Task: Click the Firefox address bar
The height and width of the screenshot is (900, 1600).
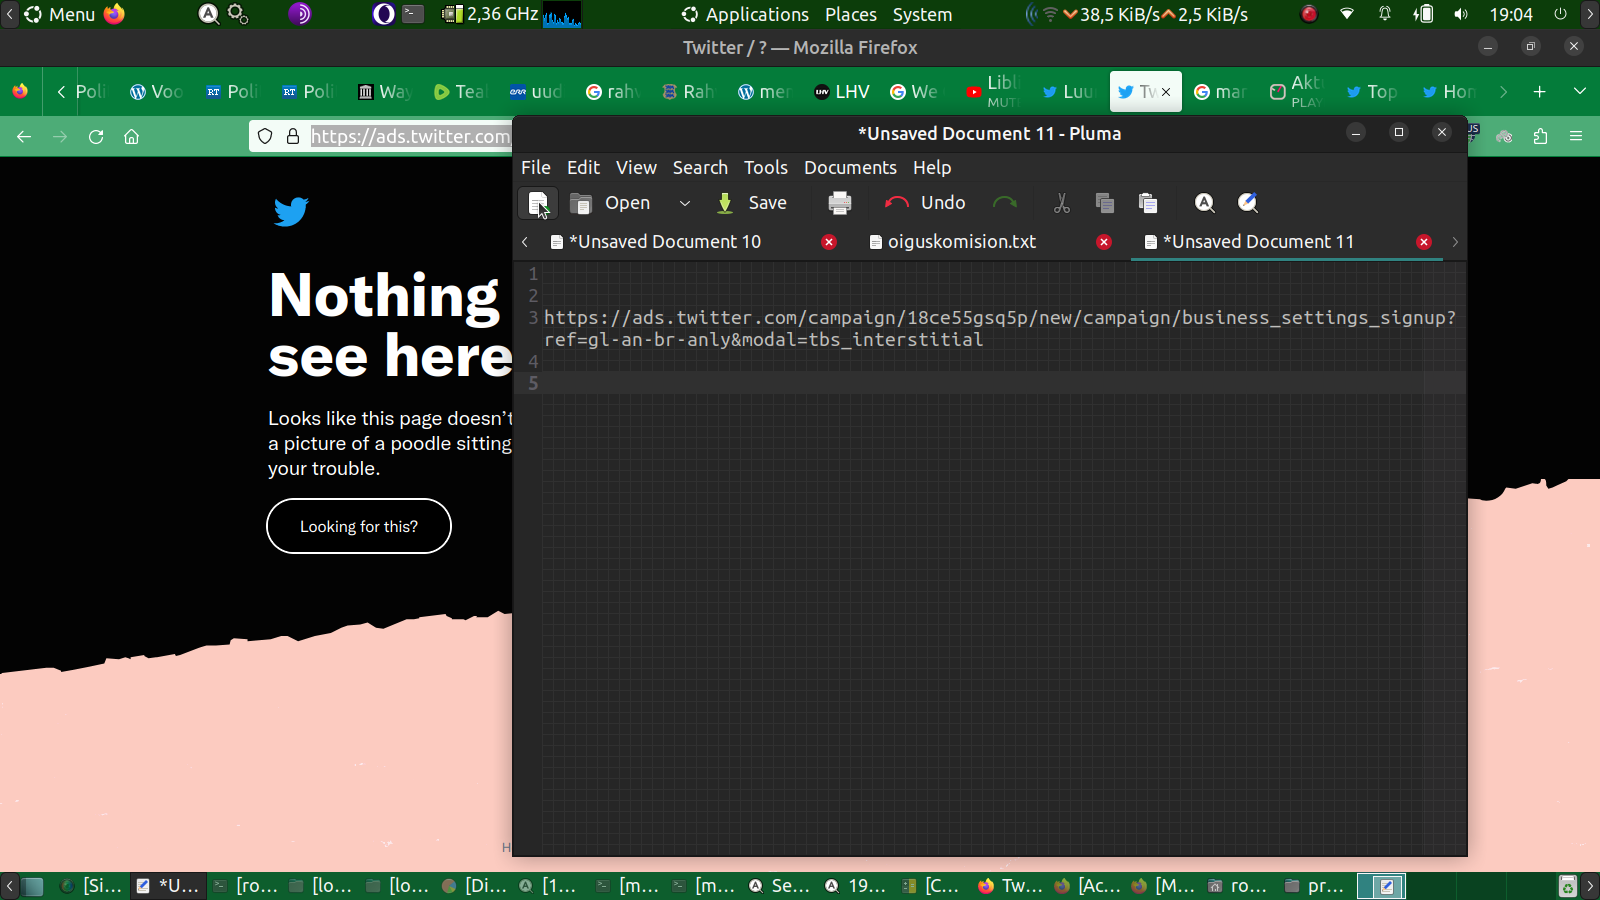Action: tap(410, 136)
